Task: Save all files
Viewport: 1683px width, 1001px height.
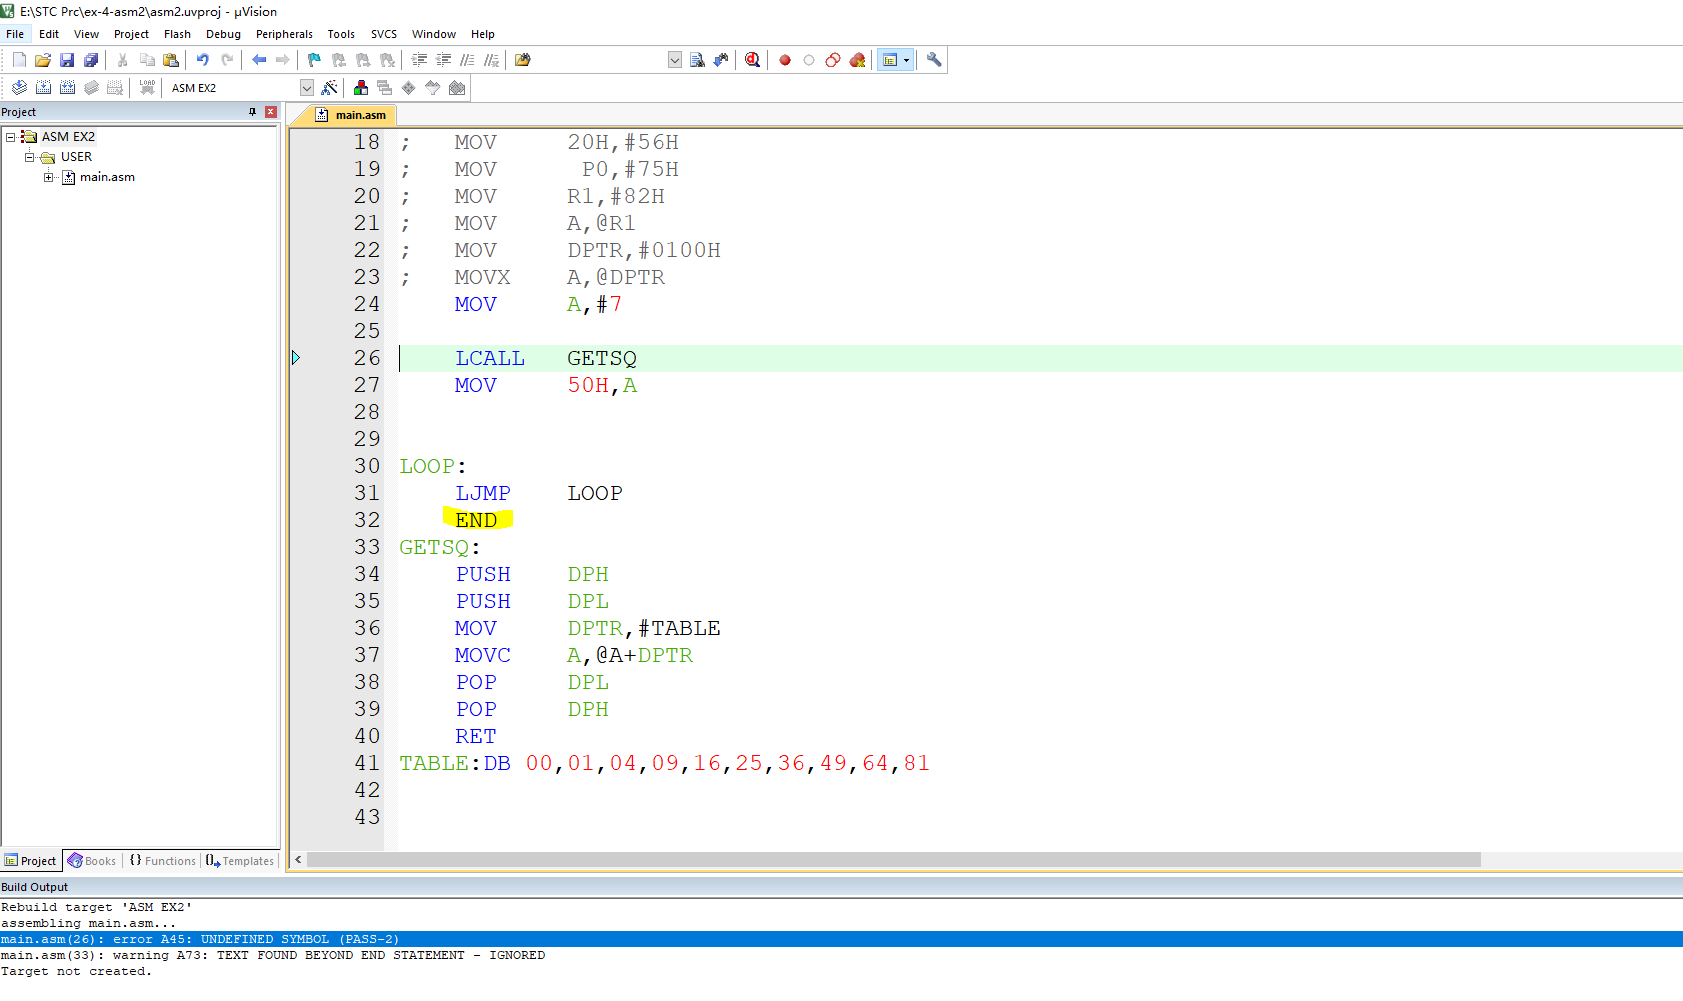Action: 91,60
